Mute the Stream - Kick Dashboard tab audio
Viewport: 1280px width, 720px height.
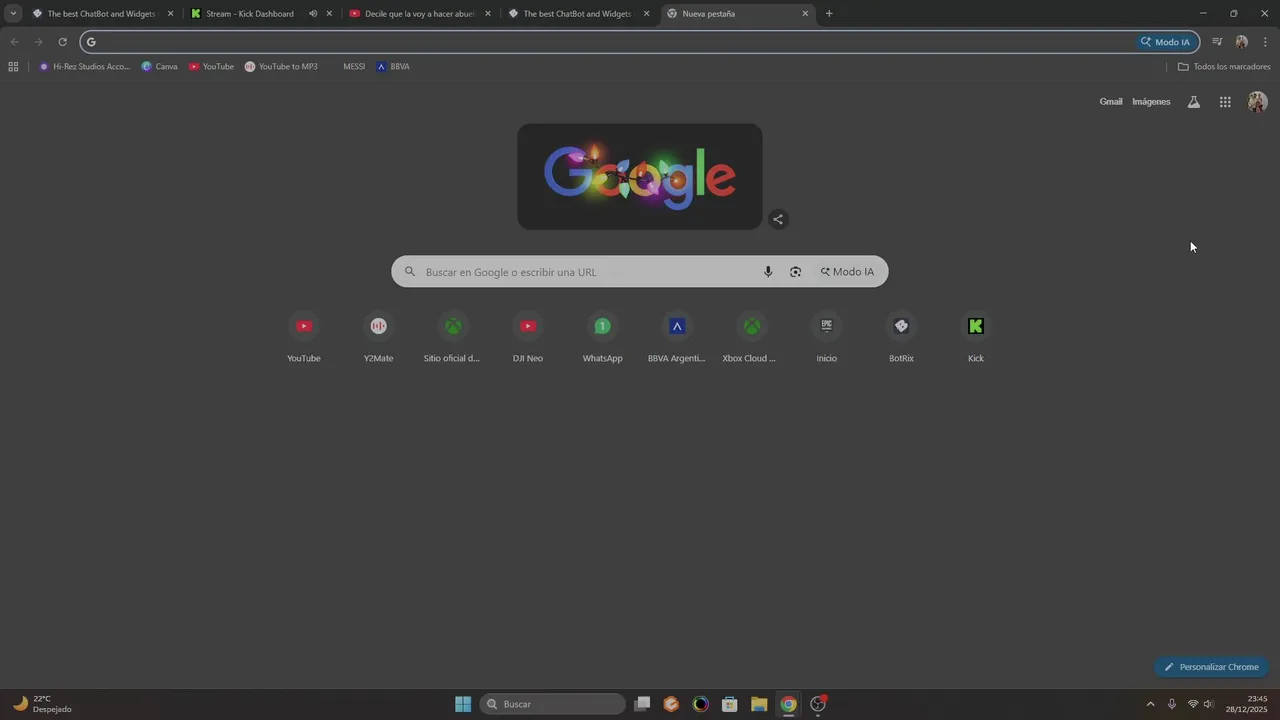pyautogui.click(x=313, y=14)
